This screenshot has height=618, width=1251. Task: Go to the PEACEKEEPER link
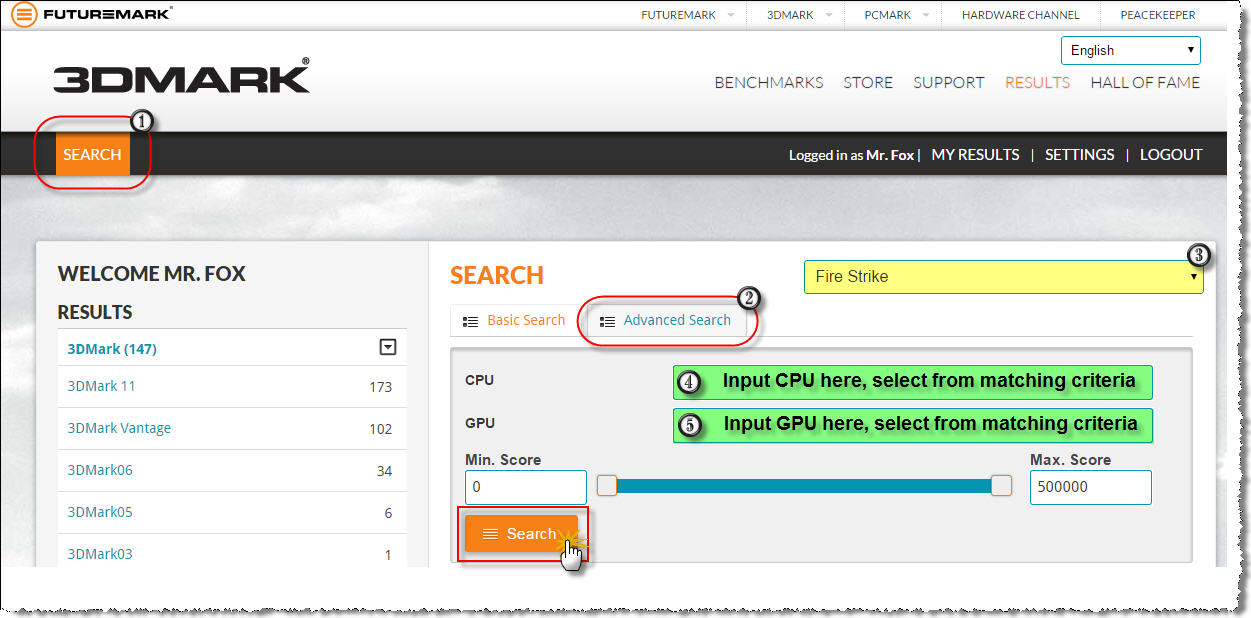[1157, 15]
